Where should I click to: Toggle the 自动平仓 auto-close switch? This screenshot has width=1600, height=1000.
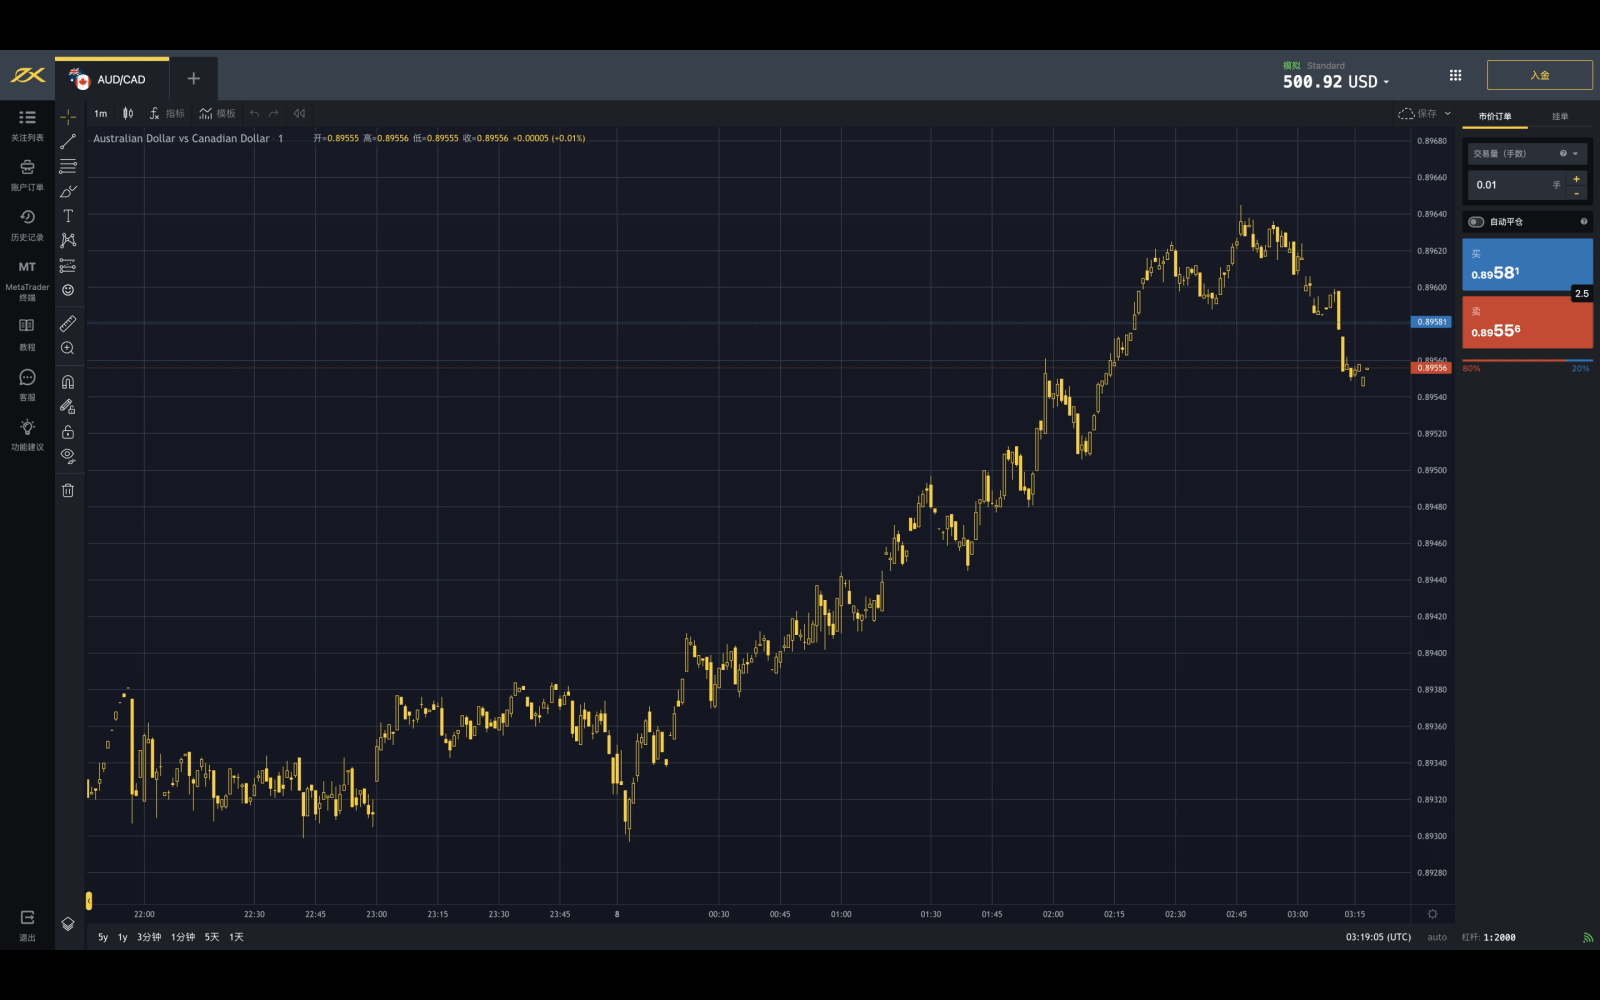coord(1476,222)
